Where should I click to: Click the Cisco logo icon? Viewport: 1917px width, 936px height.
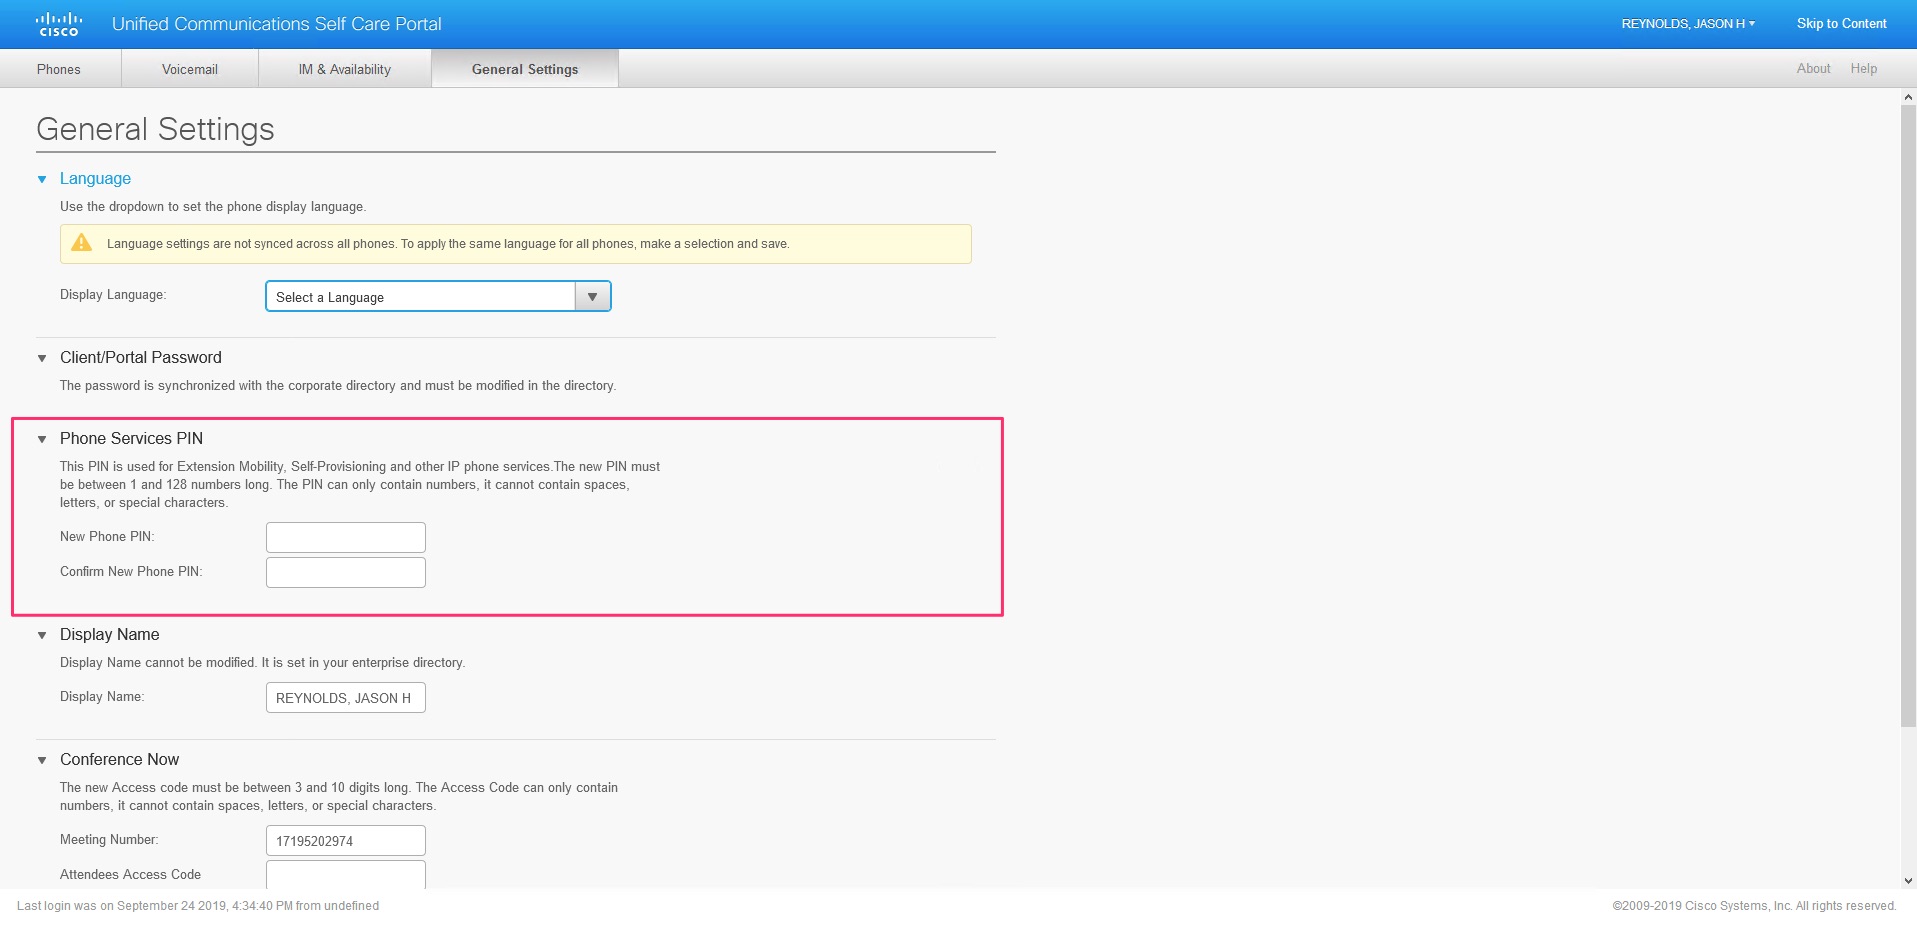(58, 24)
